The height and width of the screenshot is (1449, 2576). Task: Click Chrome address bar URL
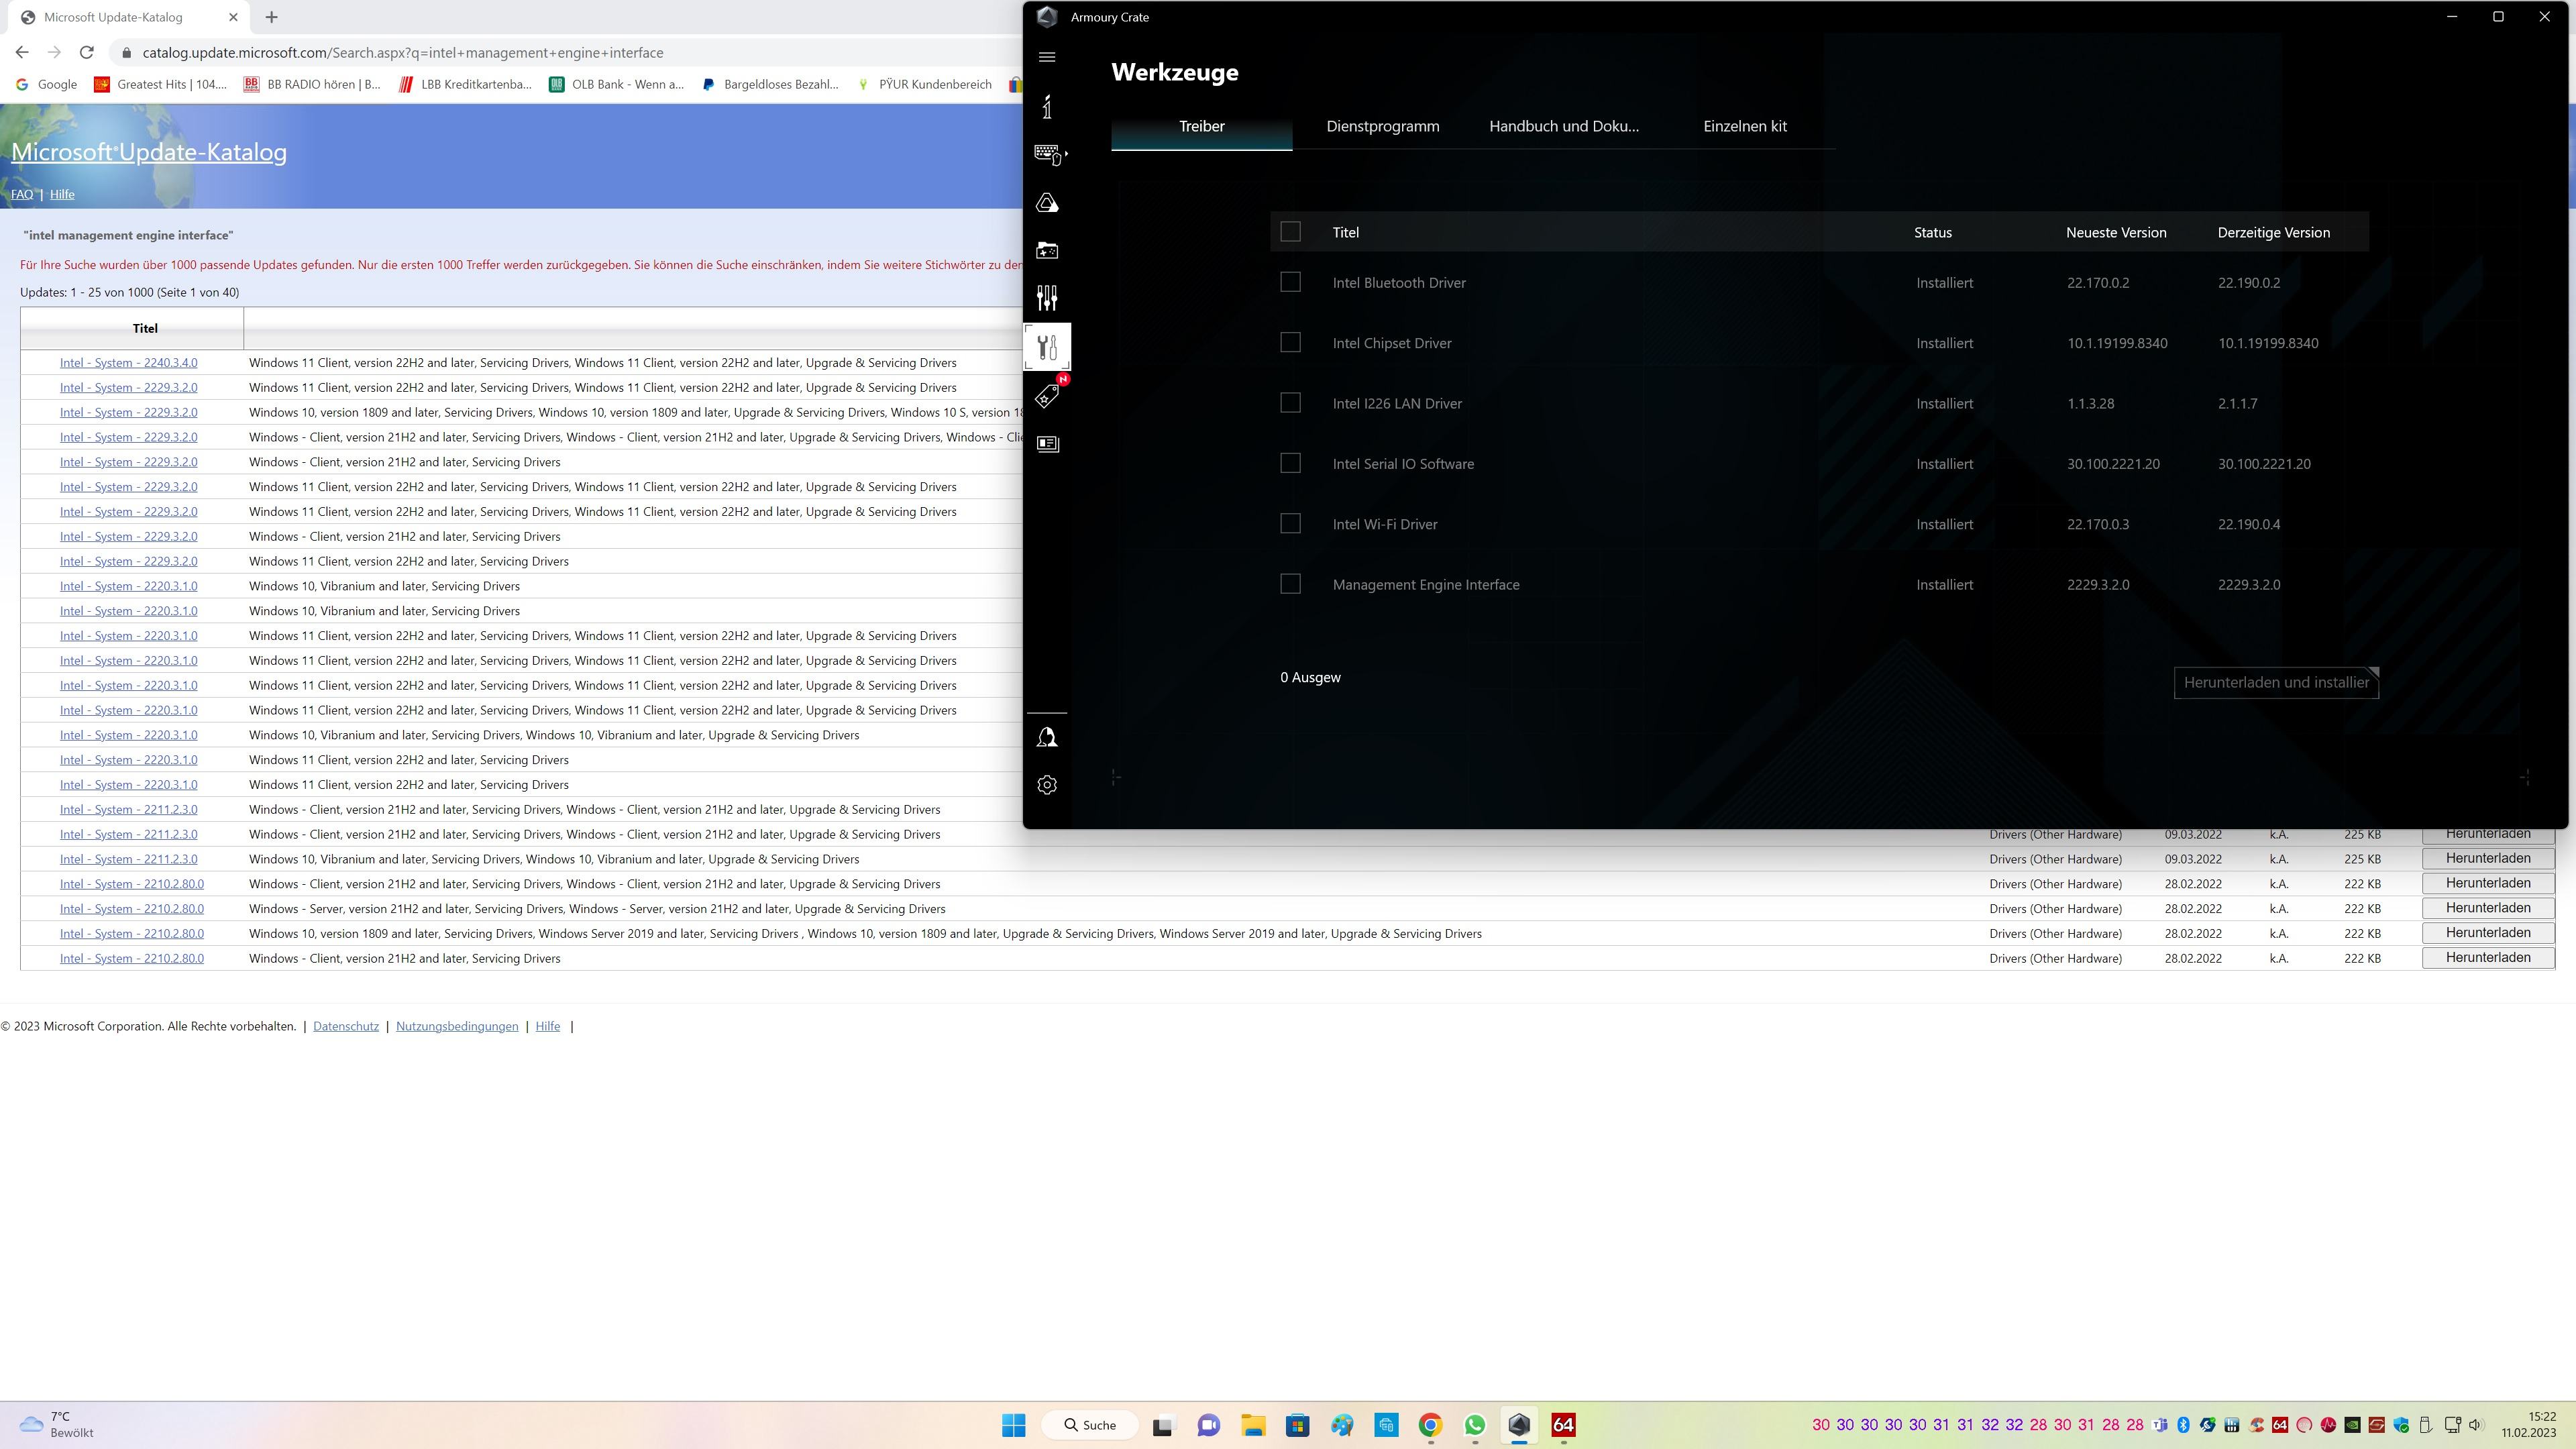point(403,52)
